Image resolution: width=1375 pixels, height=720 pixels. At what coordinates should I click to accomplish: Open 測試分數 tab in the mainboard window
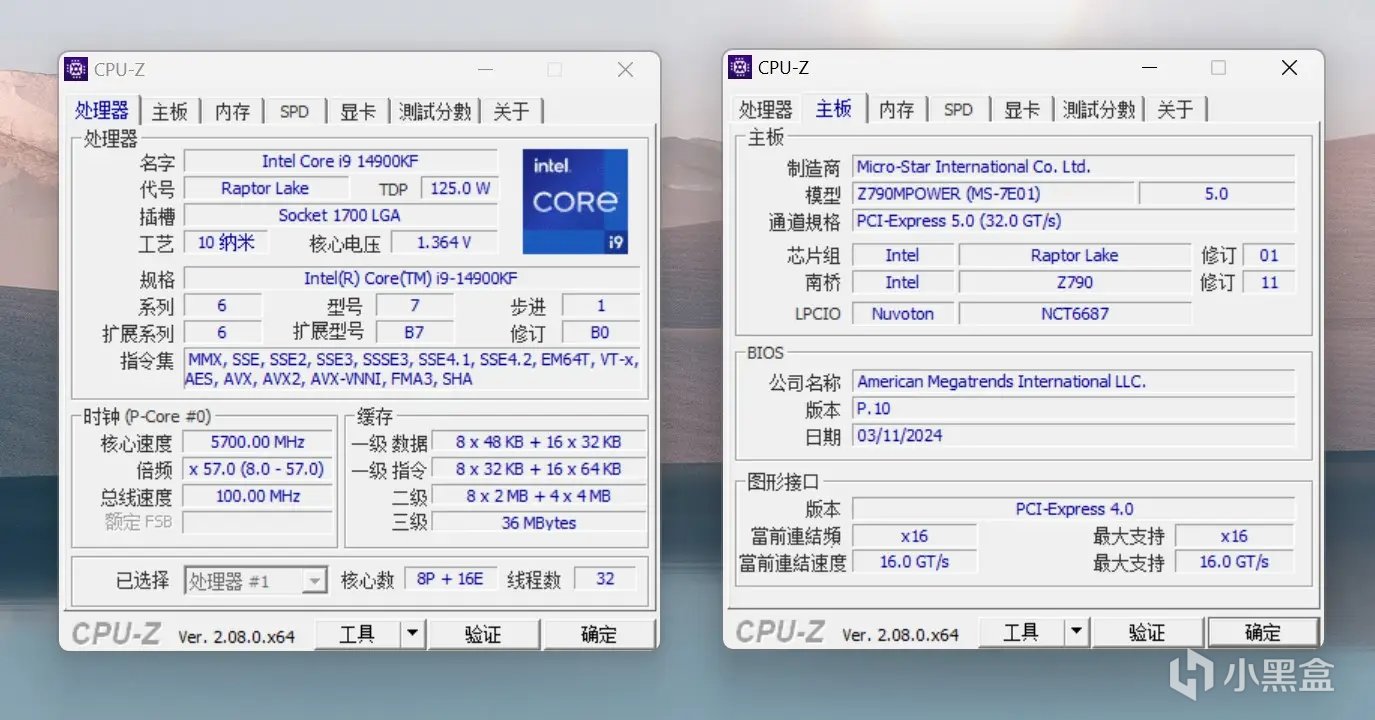1099,109
